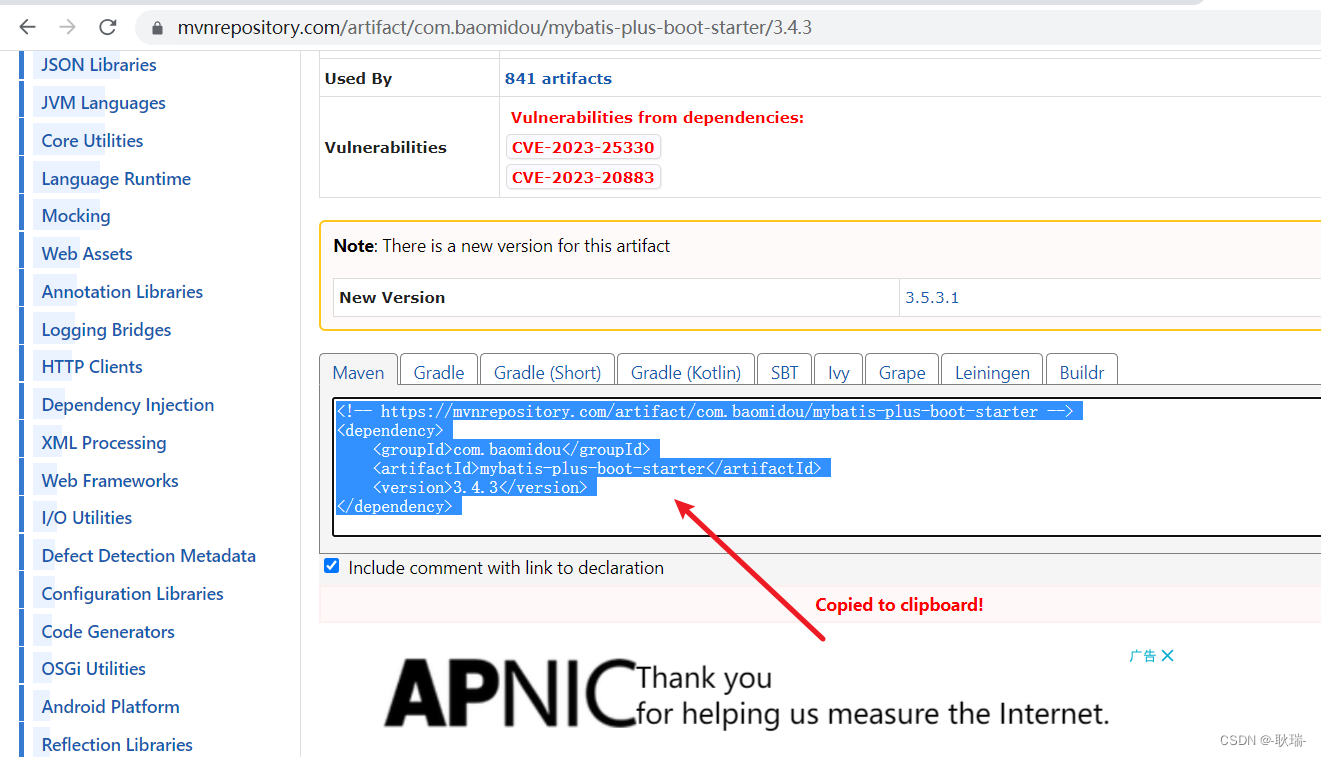Viewport: 1321px width, 757px height.
Task: Open JSON Libraries category
Action: [99, 65]
